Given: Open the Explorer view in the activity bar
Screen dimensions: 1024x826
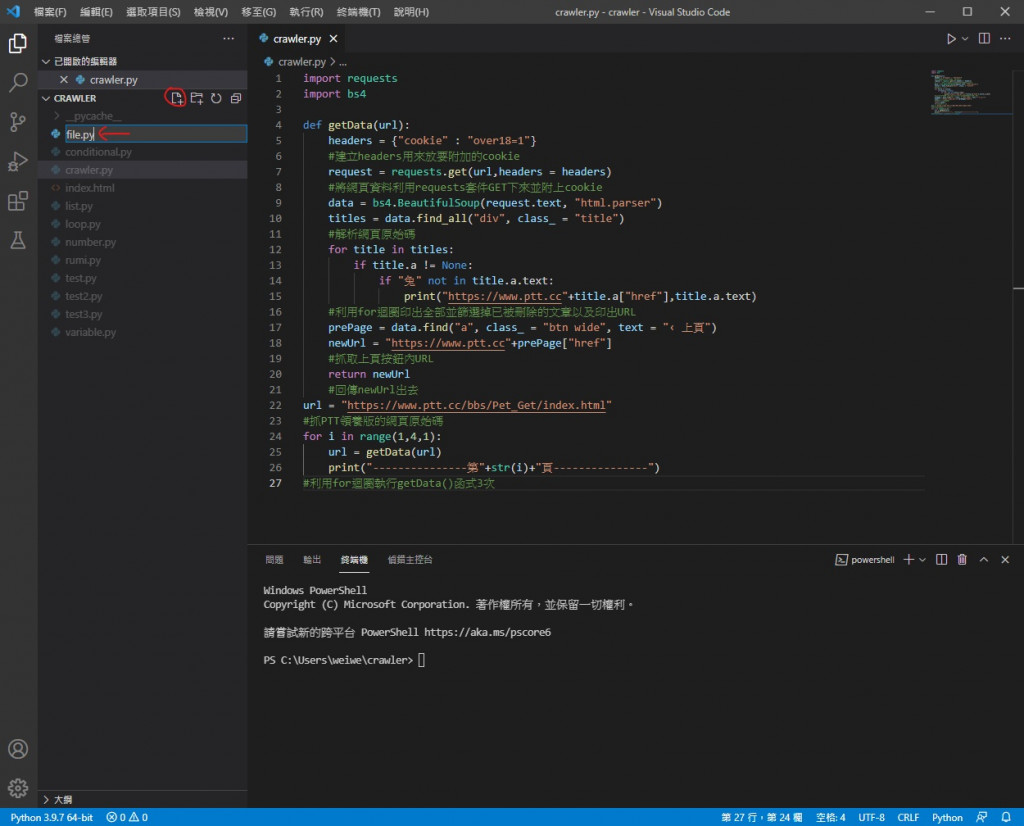Looking at the screenshot, I should [x=18, y=44].
